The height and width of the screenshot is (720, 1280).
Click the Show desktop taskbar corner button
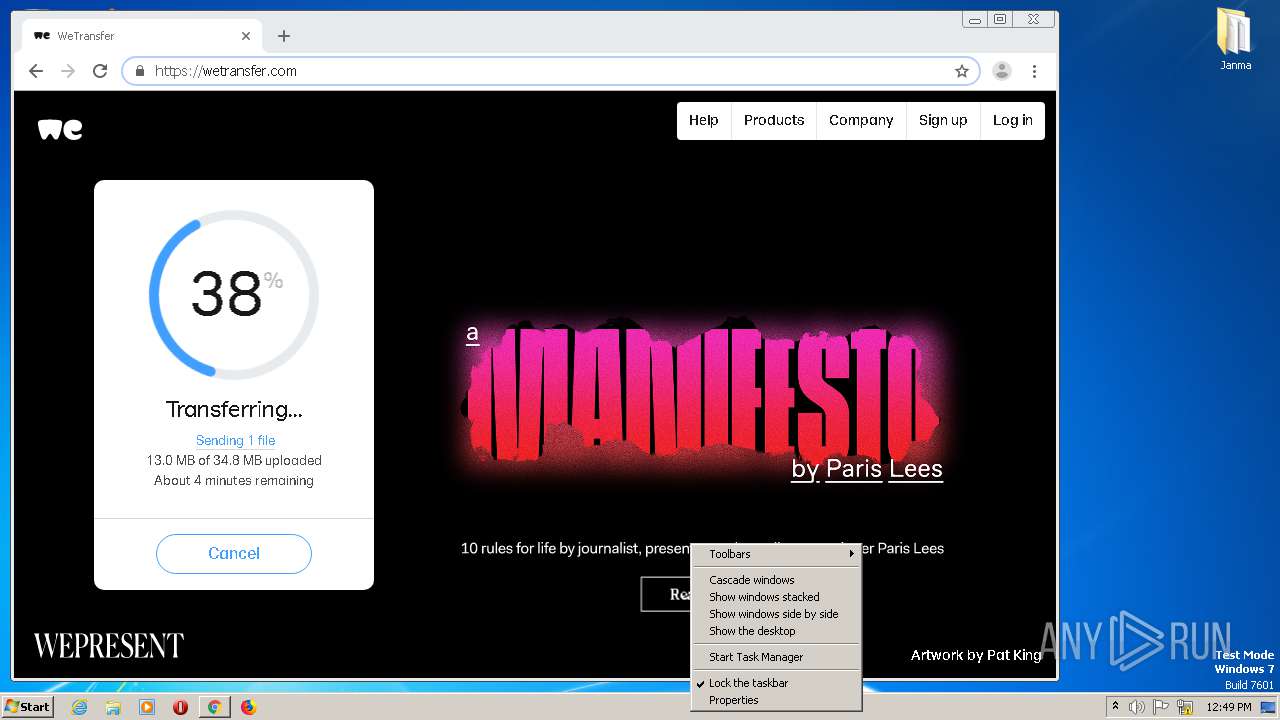[1268, 707]
